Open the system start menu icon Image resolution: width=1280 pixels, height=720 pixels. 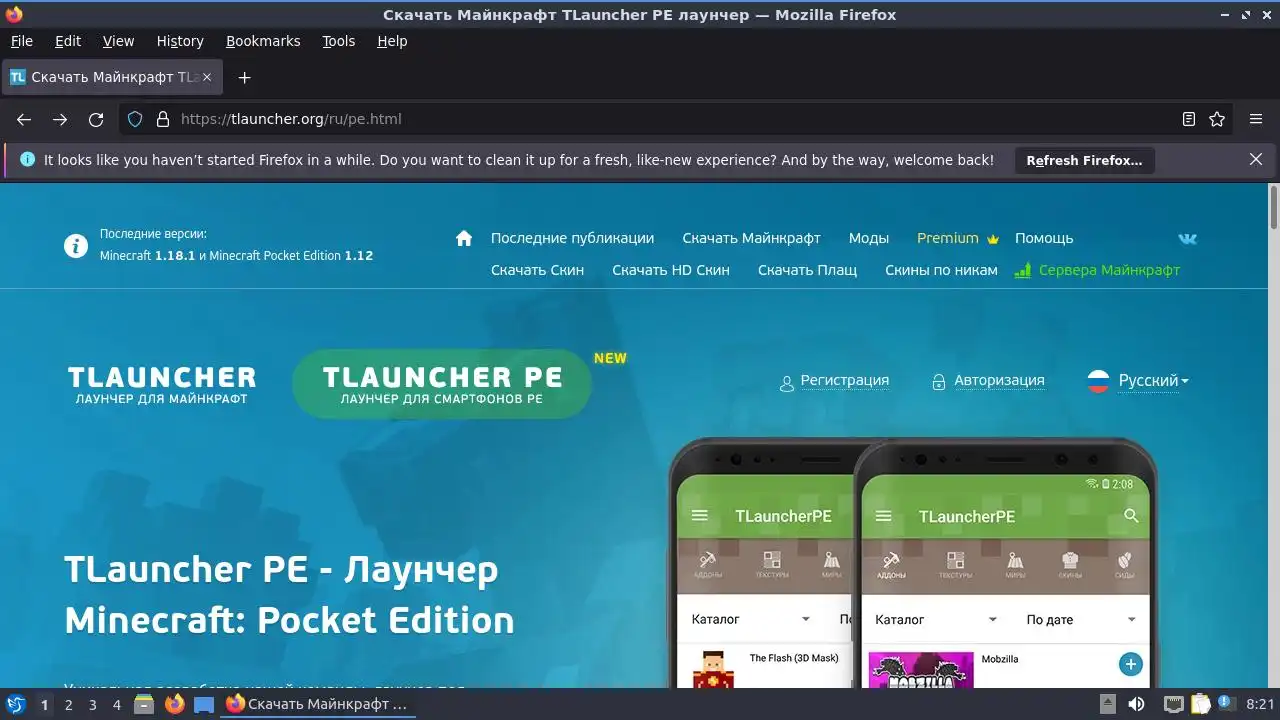coord(15,704)
